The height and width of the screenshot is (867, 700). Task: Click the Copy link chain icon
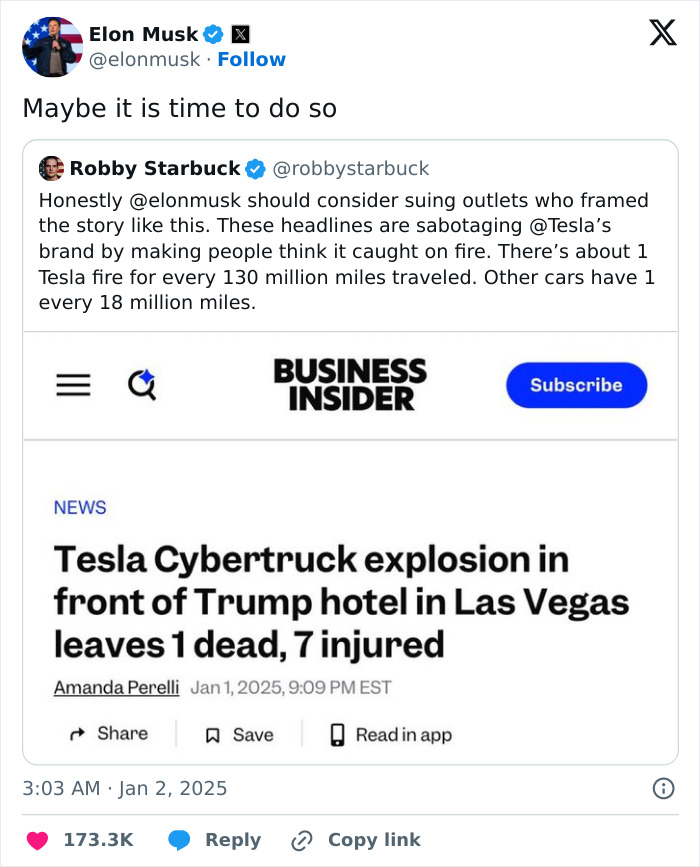pyautogui.click(x=303, y=839)
